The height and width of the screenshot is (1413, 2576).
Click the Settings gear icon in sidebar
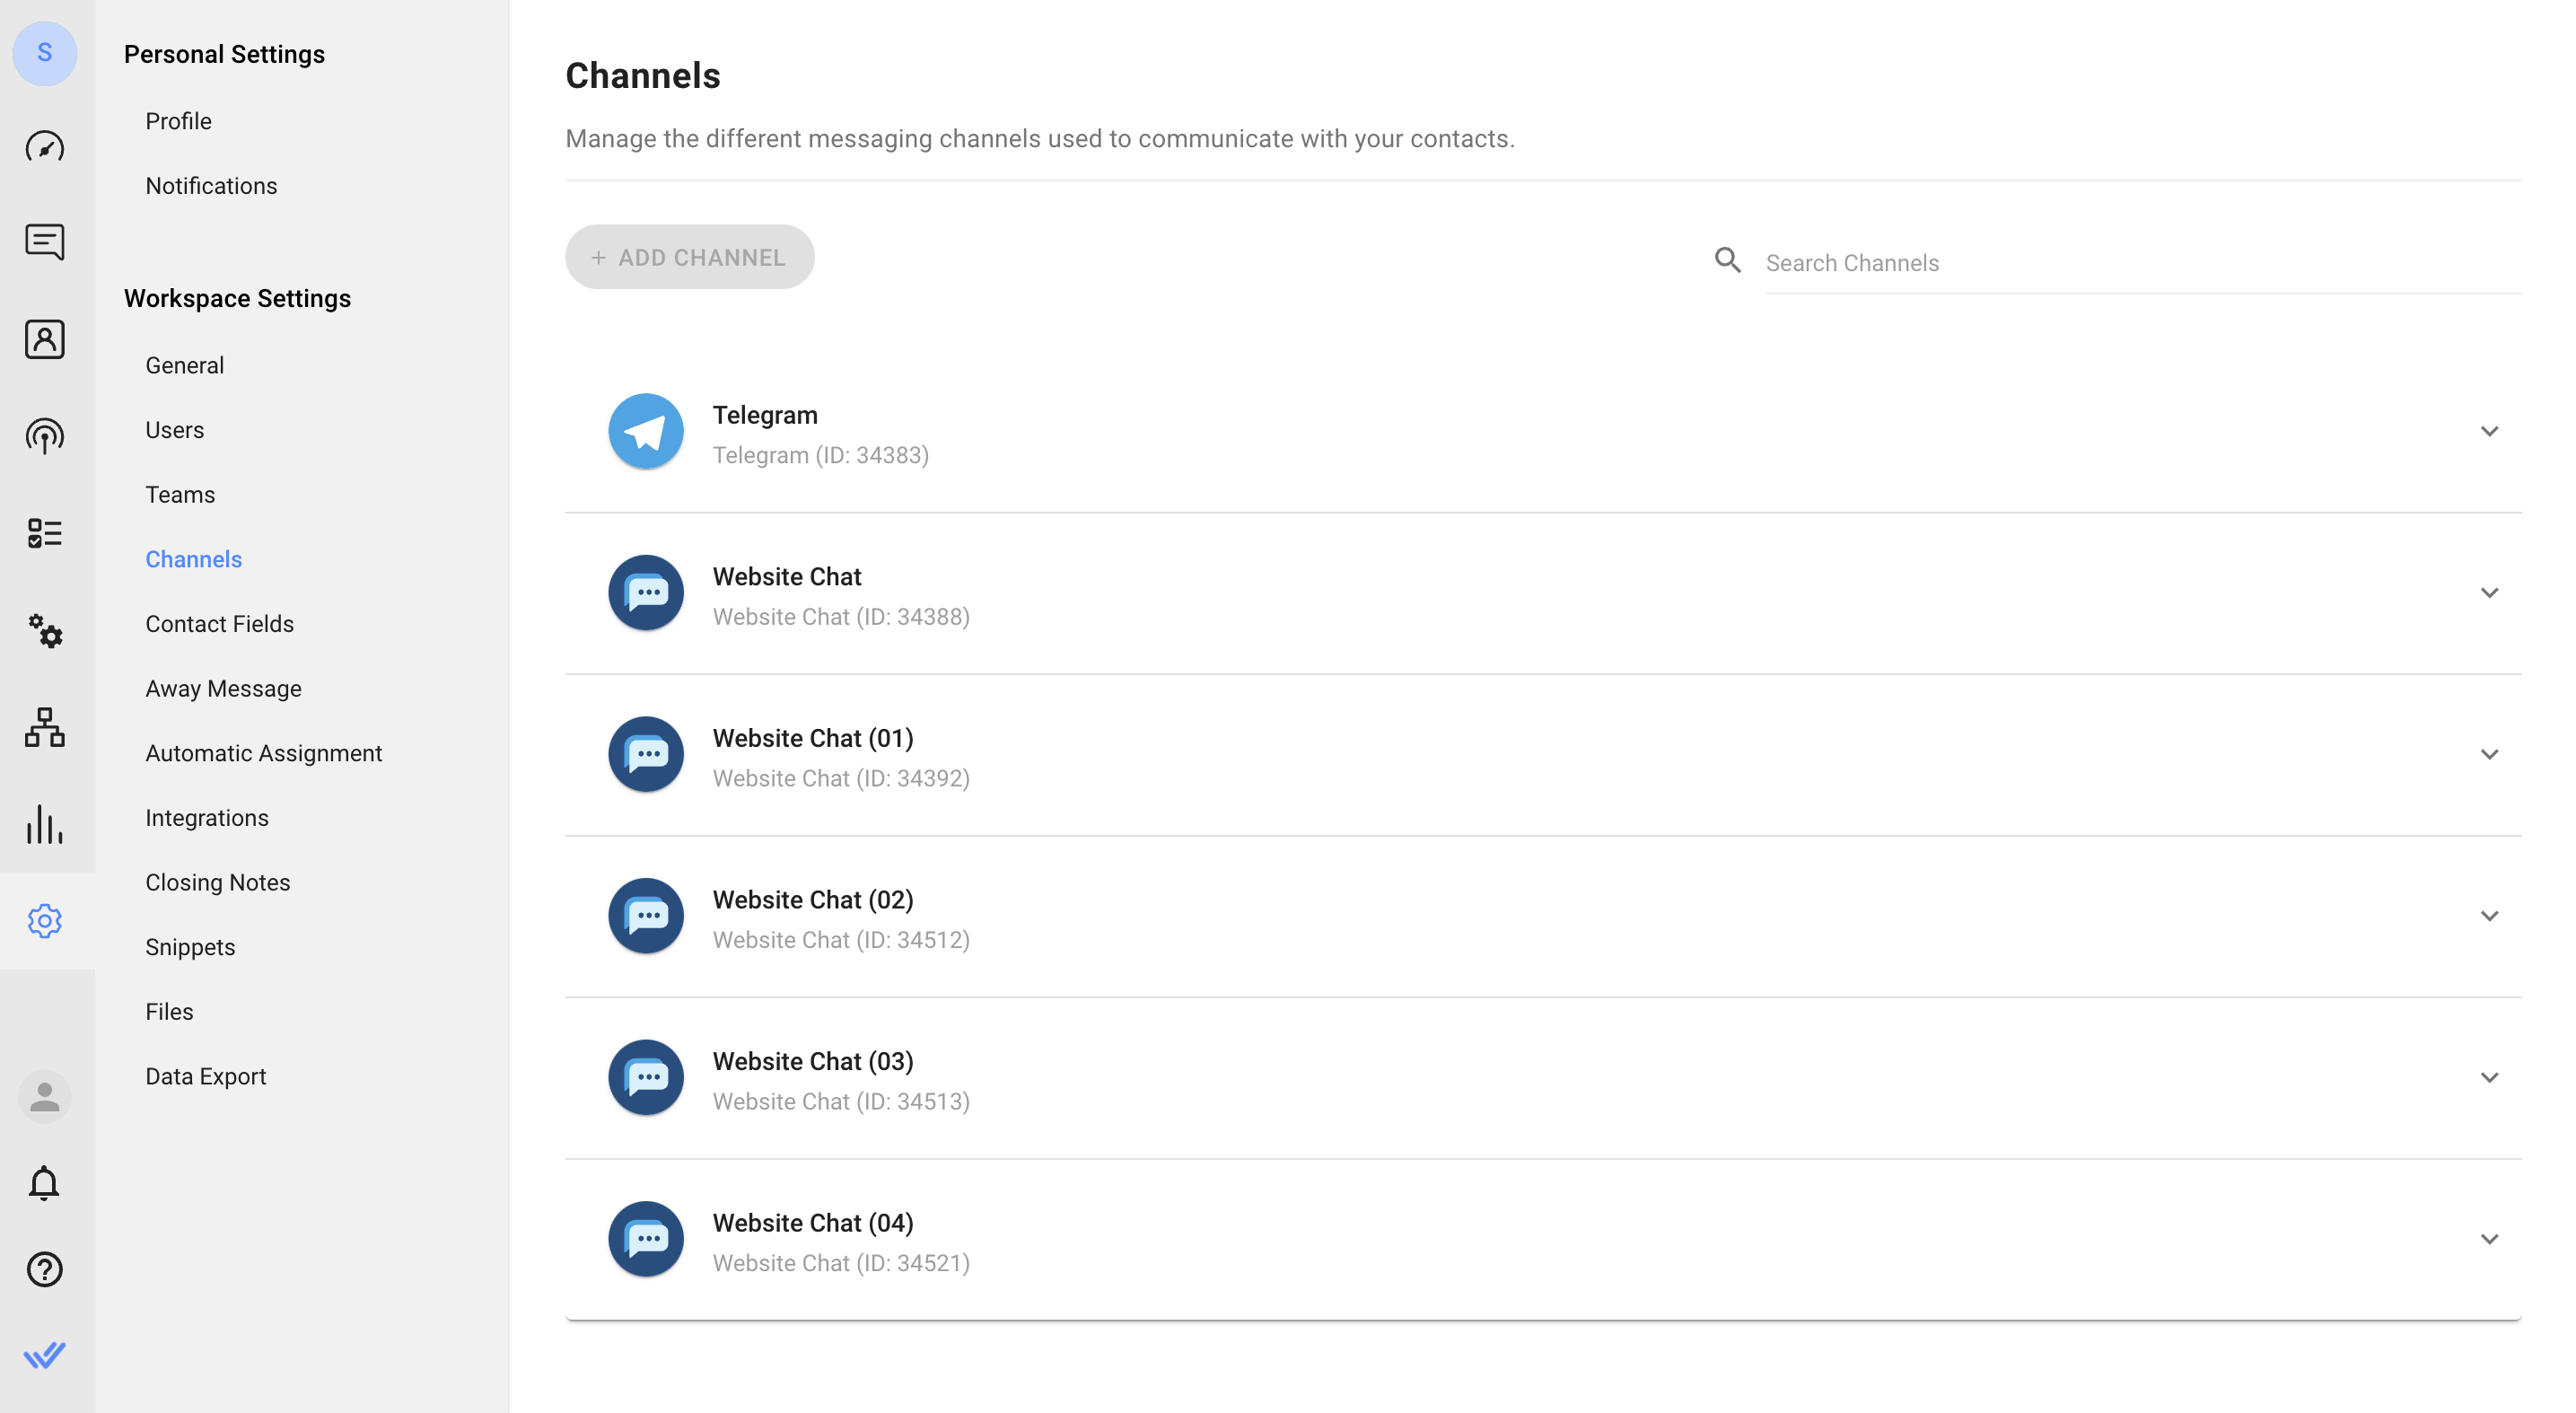[45, 921]
